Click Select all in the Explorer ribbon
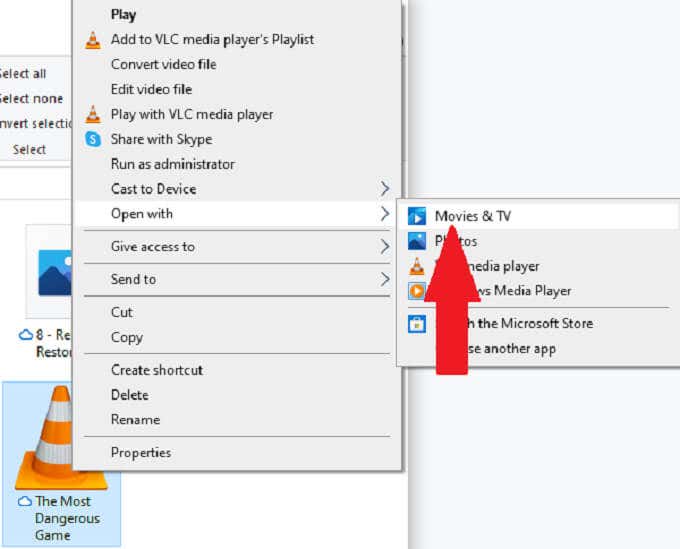This screenshot has height=549, width=680. point(23,74)
